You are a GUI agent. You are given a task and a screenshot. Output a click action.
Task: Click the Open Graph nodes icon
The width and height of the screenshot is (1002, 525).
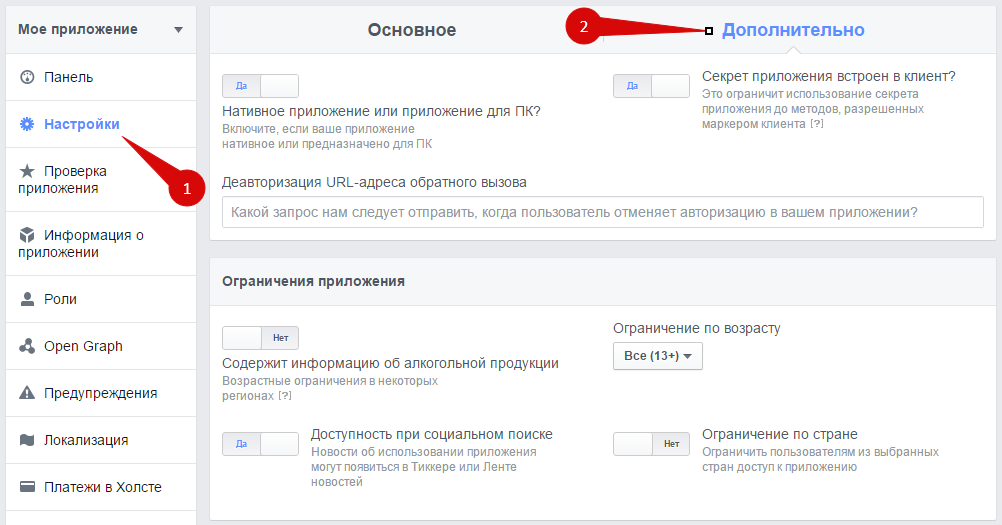click(27, 346)
